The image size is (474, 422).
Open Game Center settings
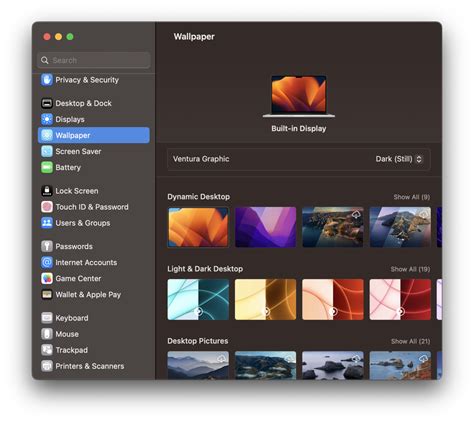[x=94, y=278]
